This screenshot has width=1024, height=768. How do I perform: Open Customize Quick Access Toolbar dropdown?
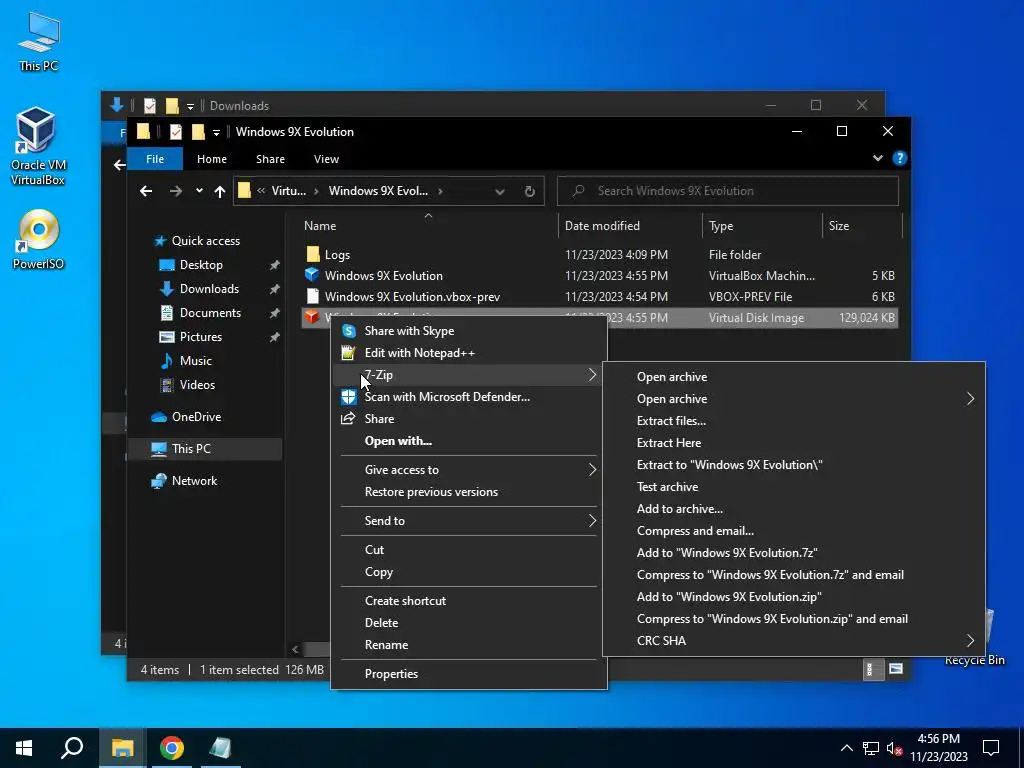(x=216, y=133)
